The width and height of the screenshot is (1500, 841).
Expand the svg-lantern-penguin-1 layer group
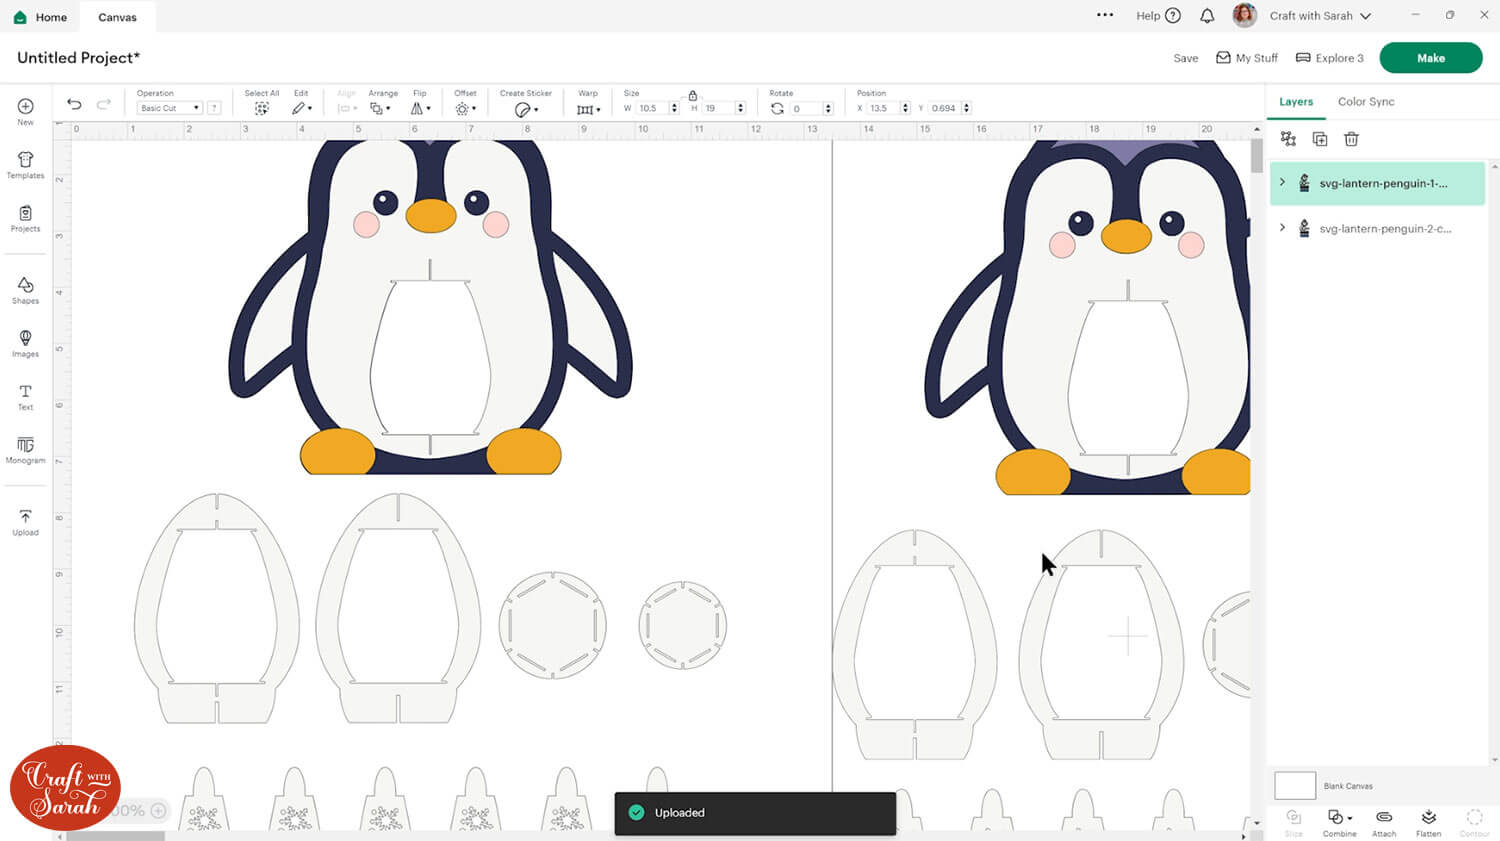click(x=1282, y=182)
